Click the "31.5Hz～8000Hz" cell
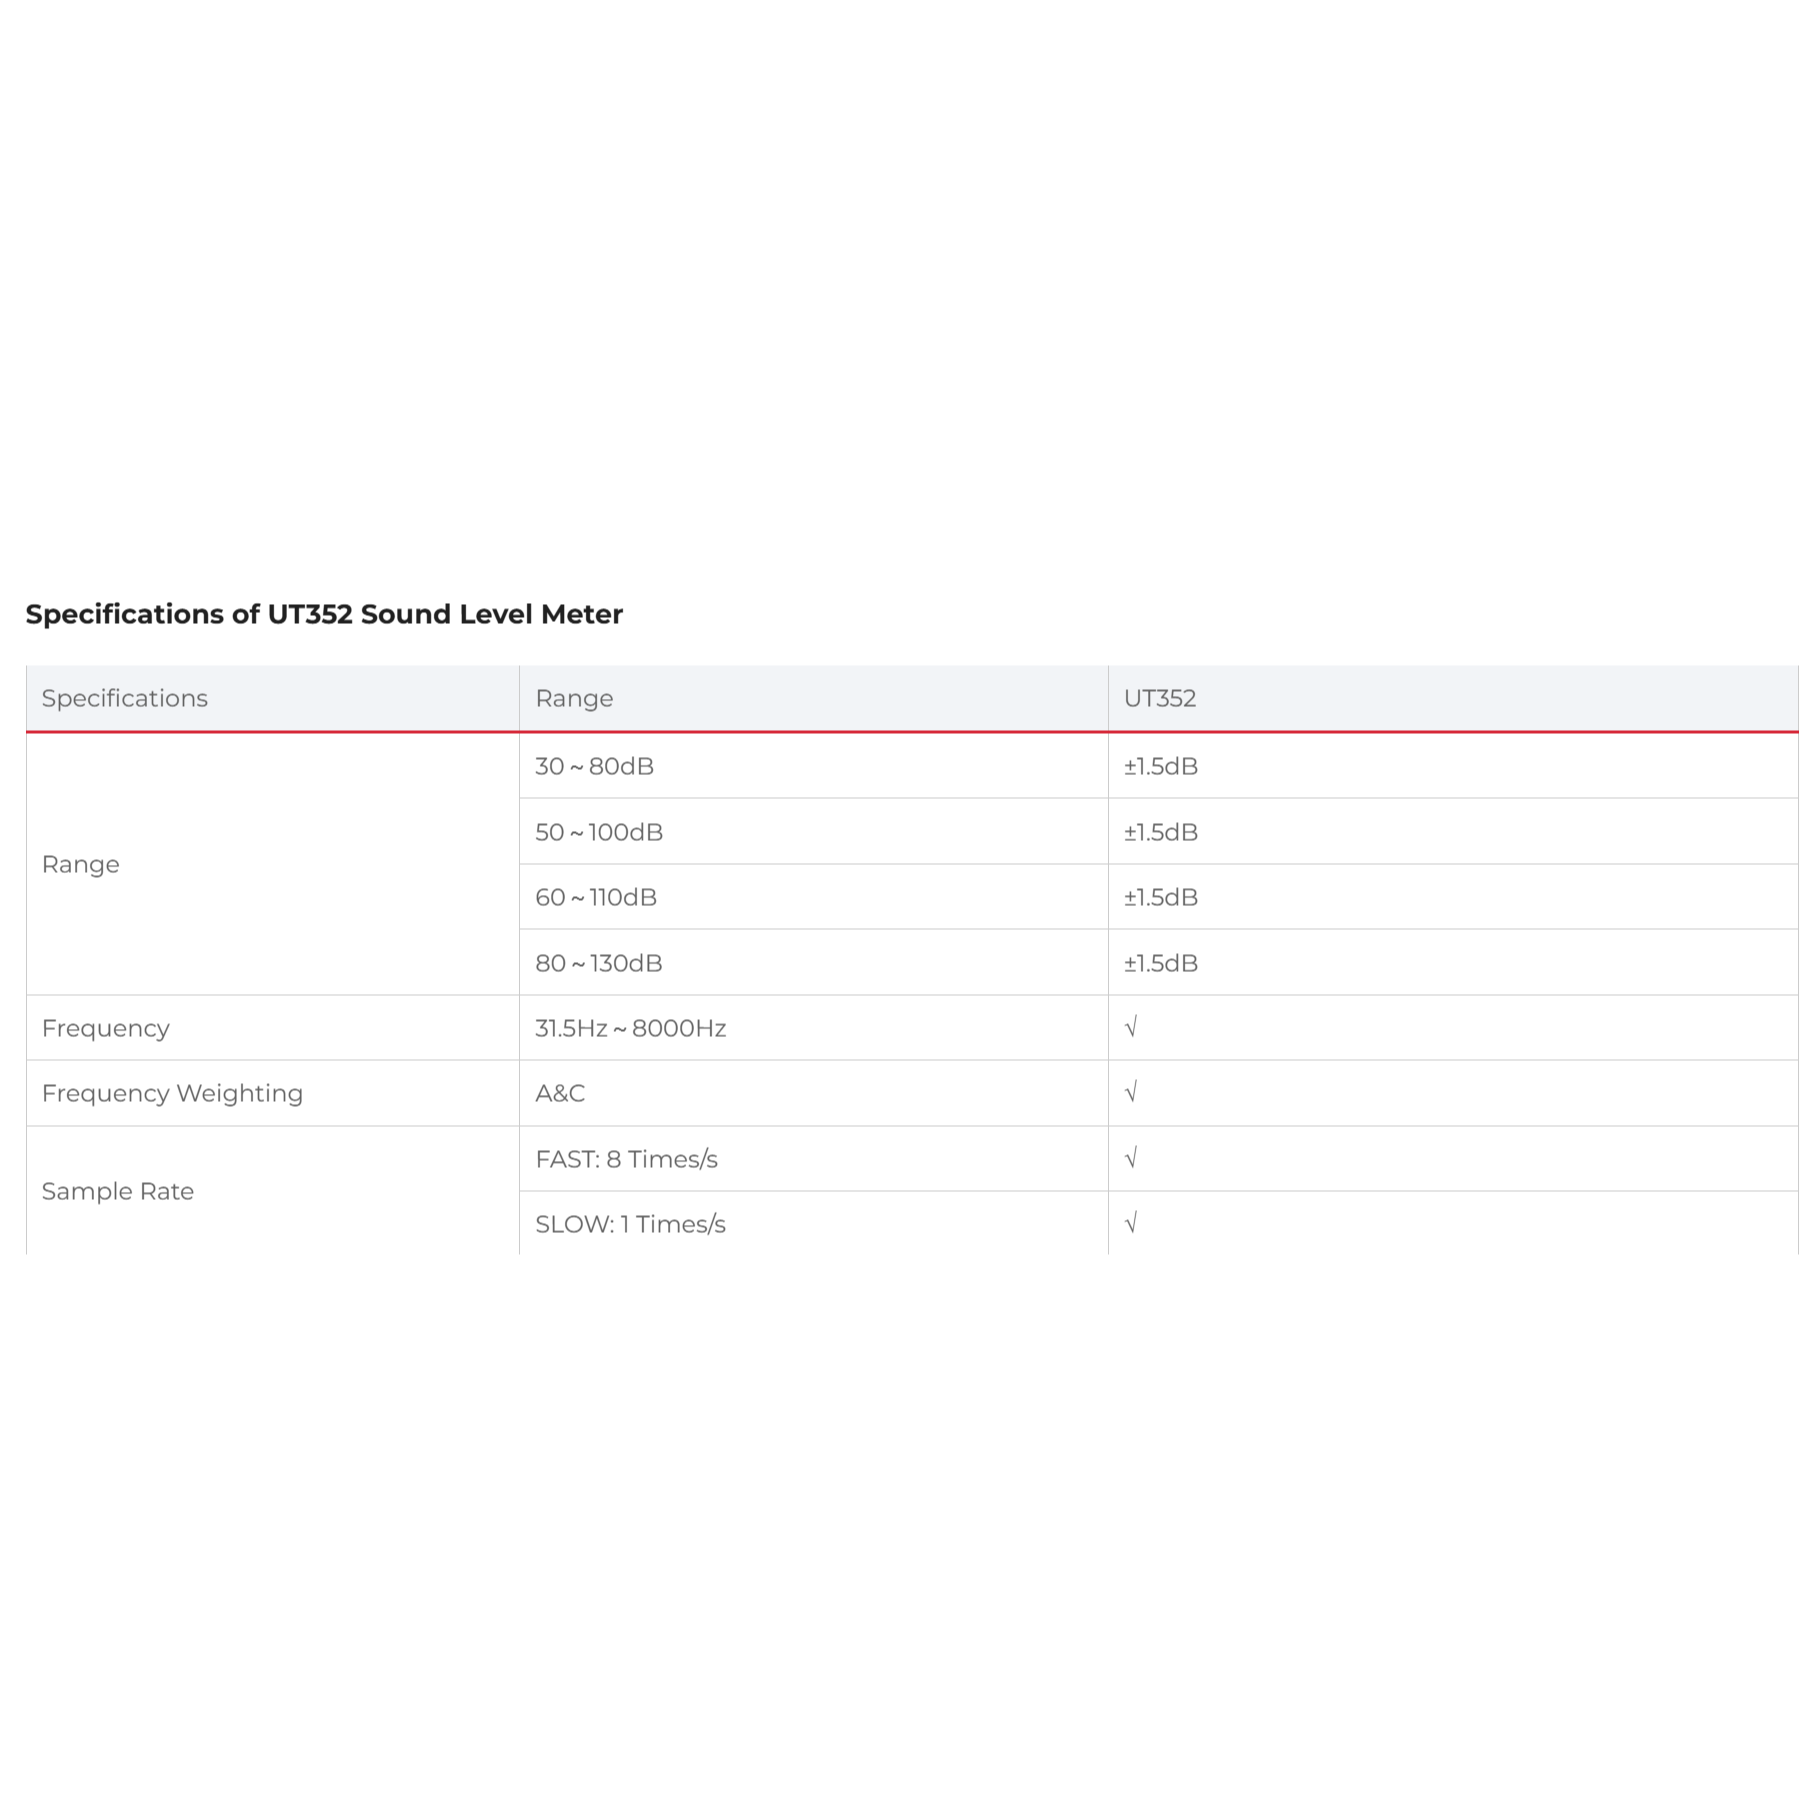The width and height of the screenshot is (1808, 1808). pyautogui.click(x=630, y=1028)
